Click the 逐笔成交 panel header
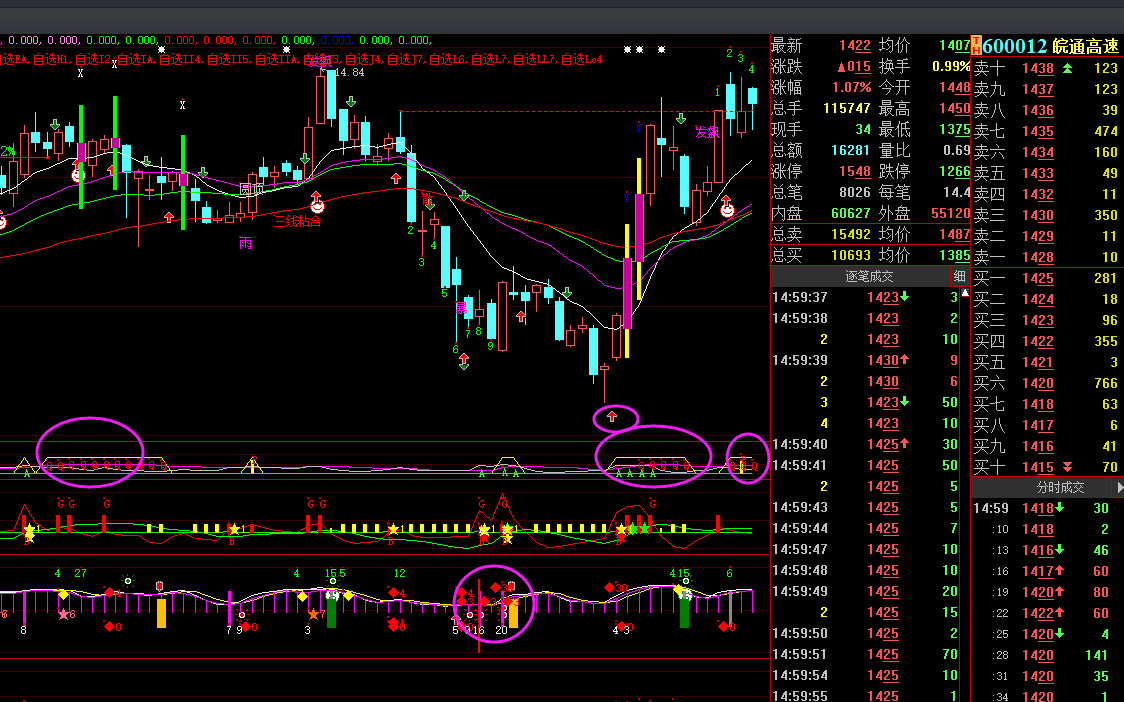The image size is (1124, 702). pyautogui.click(x=869, y=277)
